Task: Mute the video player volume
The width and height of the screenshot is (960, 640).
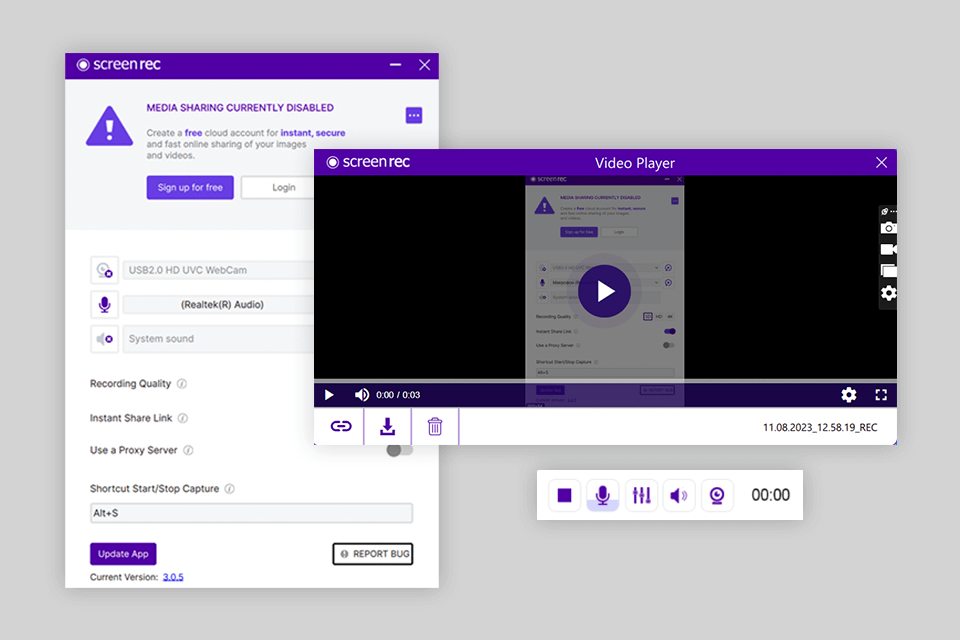Action: point(362,395)
